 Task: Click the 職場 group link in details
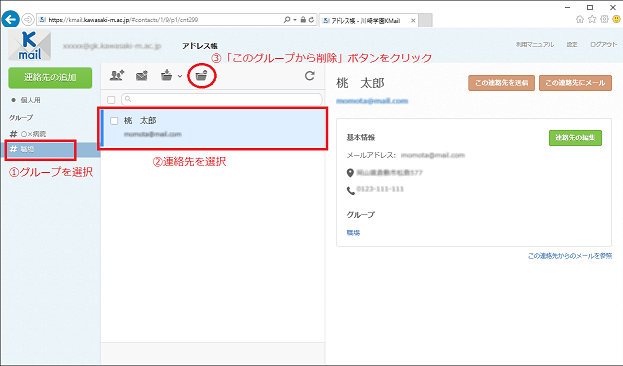pyautogui.click(x=353, y=233)
